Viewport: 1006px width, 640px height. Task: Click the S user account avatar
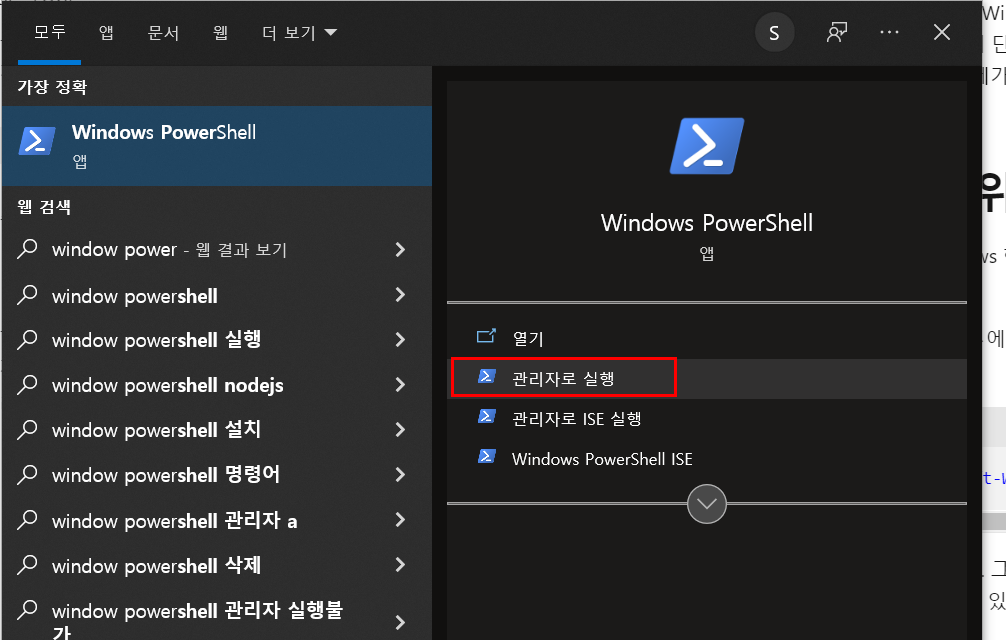[x=774, y=33]
